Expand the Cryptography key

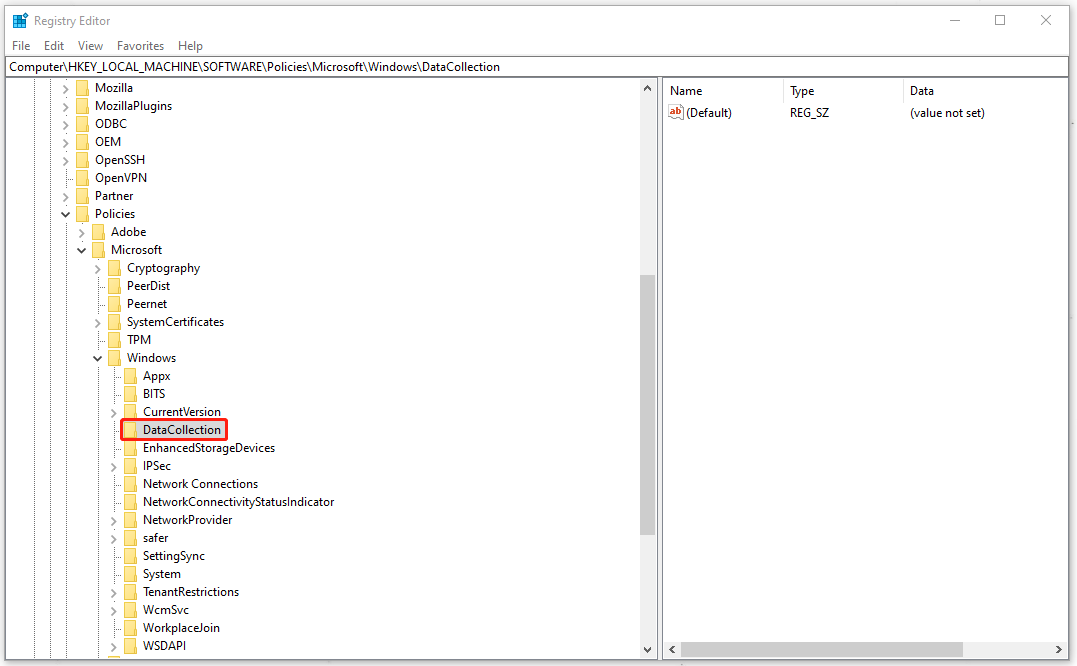98,268
